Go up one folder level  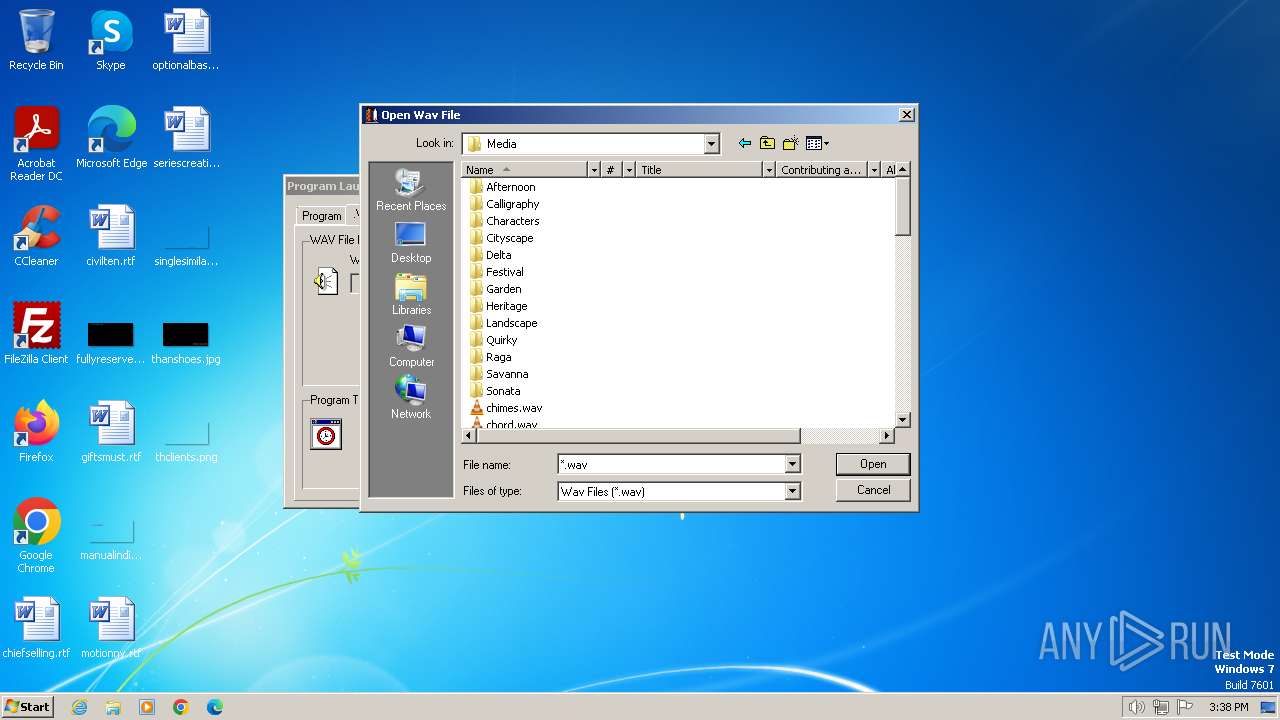(x=767, y=143)
